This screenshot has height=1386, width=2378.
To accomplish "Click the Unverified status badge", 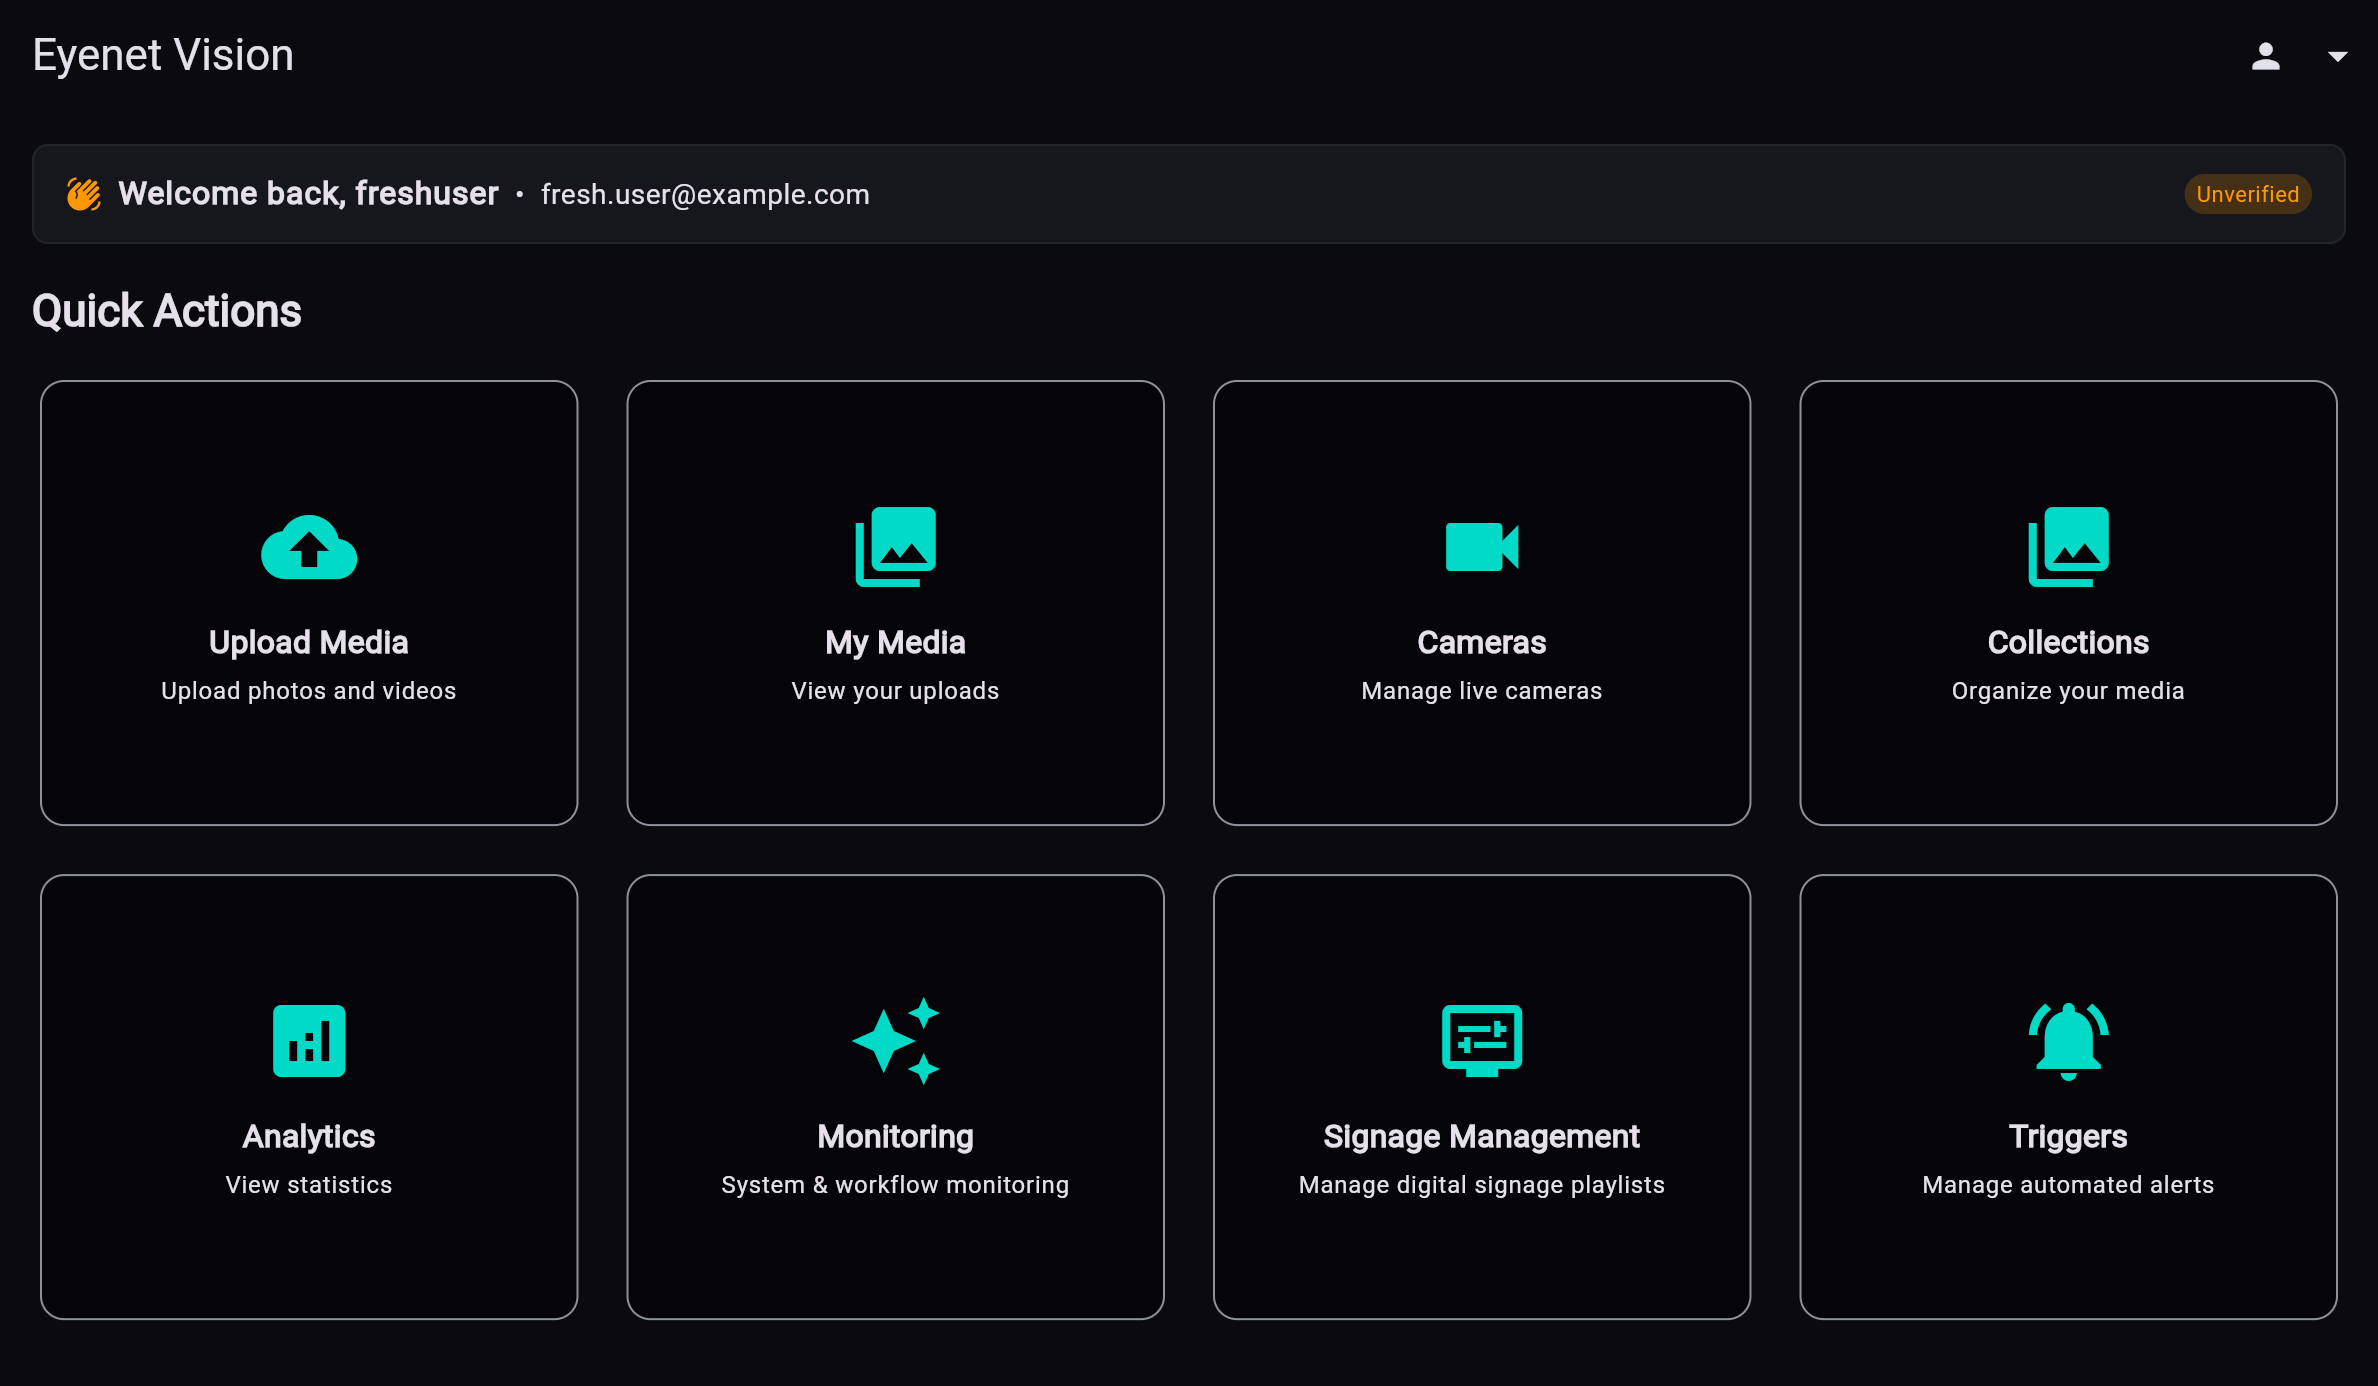I will point(2247,193).
